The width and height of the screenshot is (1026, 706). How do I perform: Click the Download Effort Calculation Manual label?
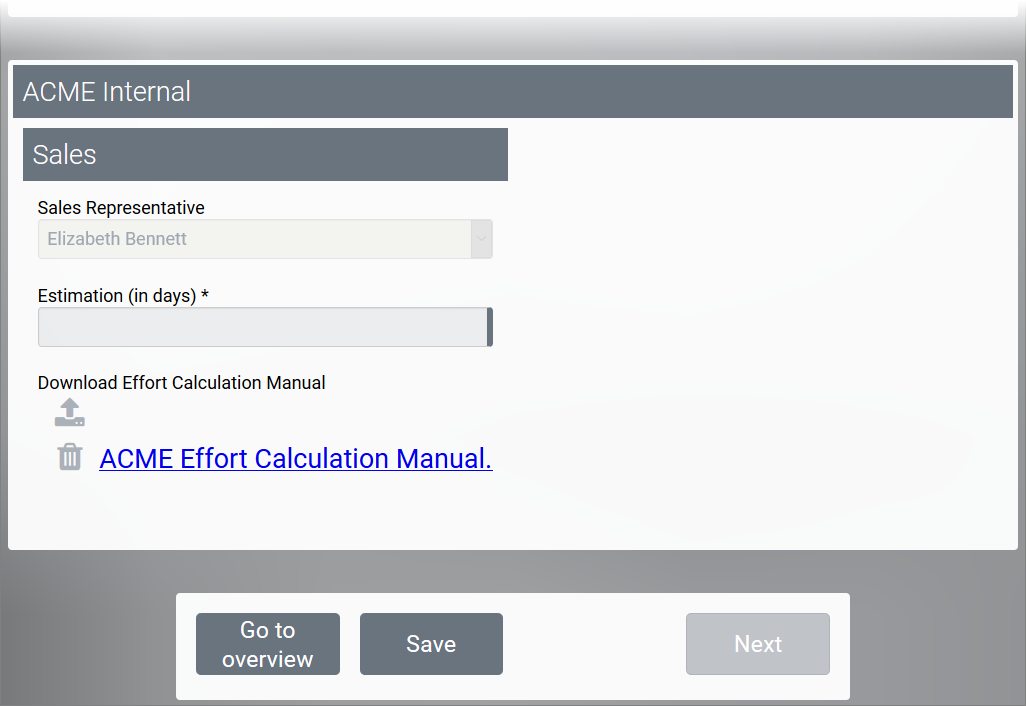181,382
